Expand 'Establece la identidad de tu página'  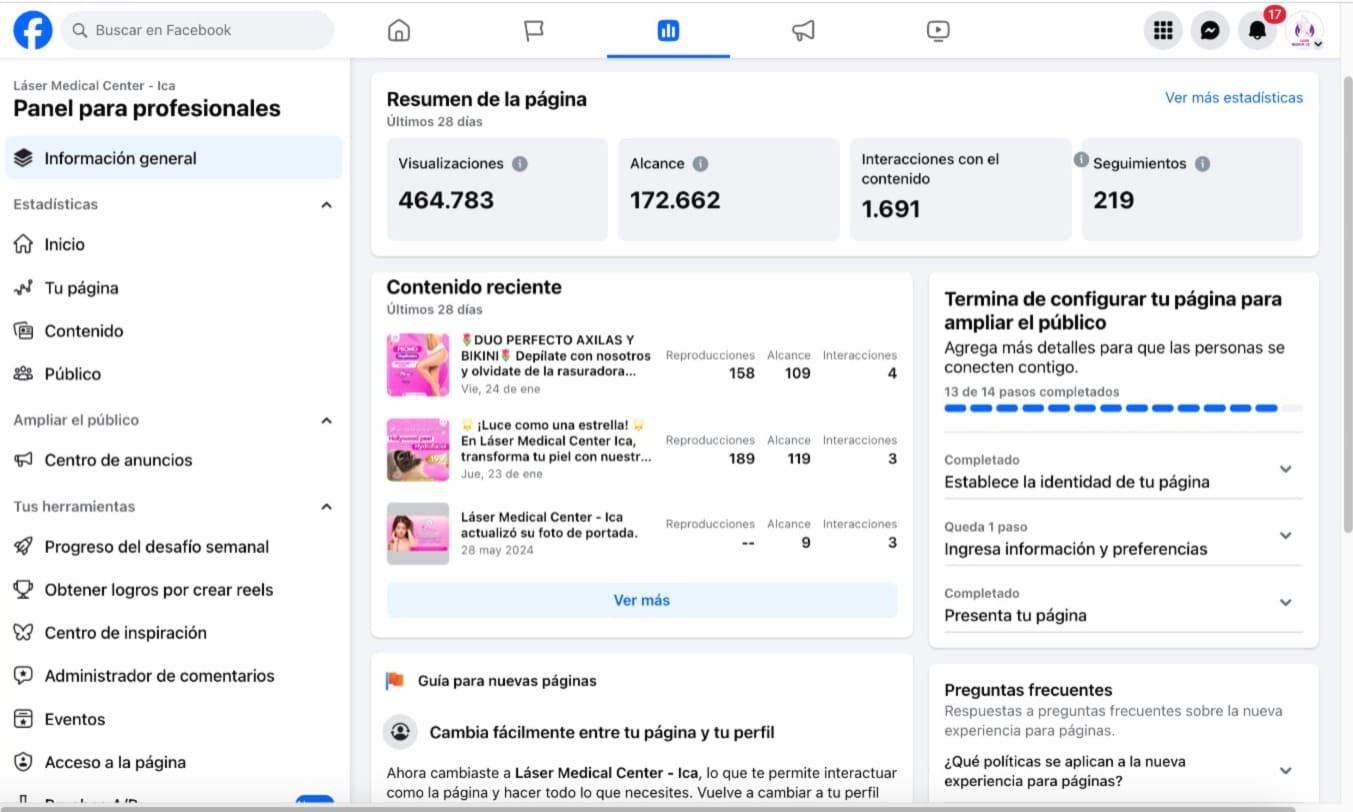coord(1286,469)
